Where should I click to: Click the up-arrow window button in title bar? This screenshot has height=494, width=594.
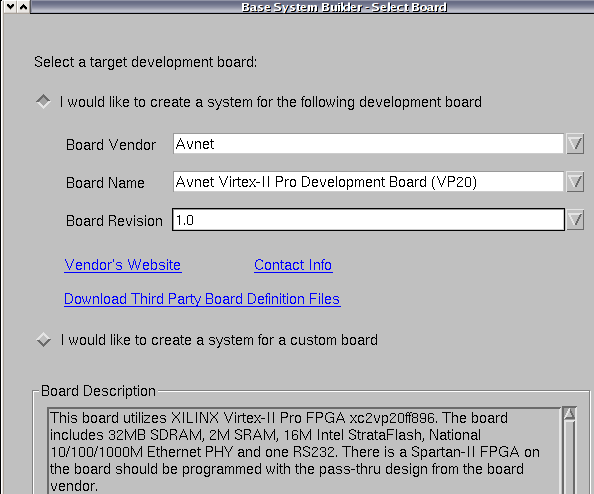point(23,6)
